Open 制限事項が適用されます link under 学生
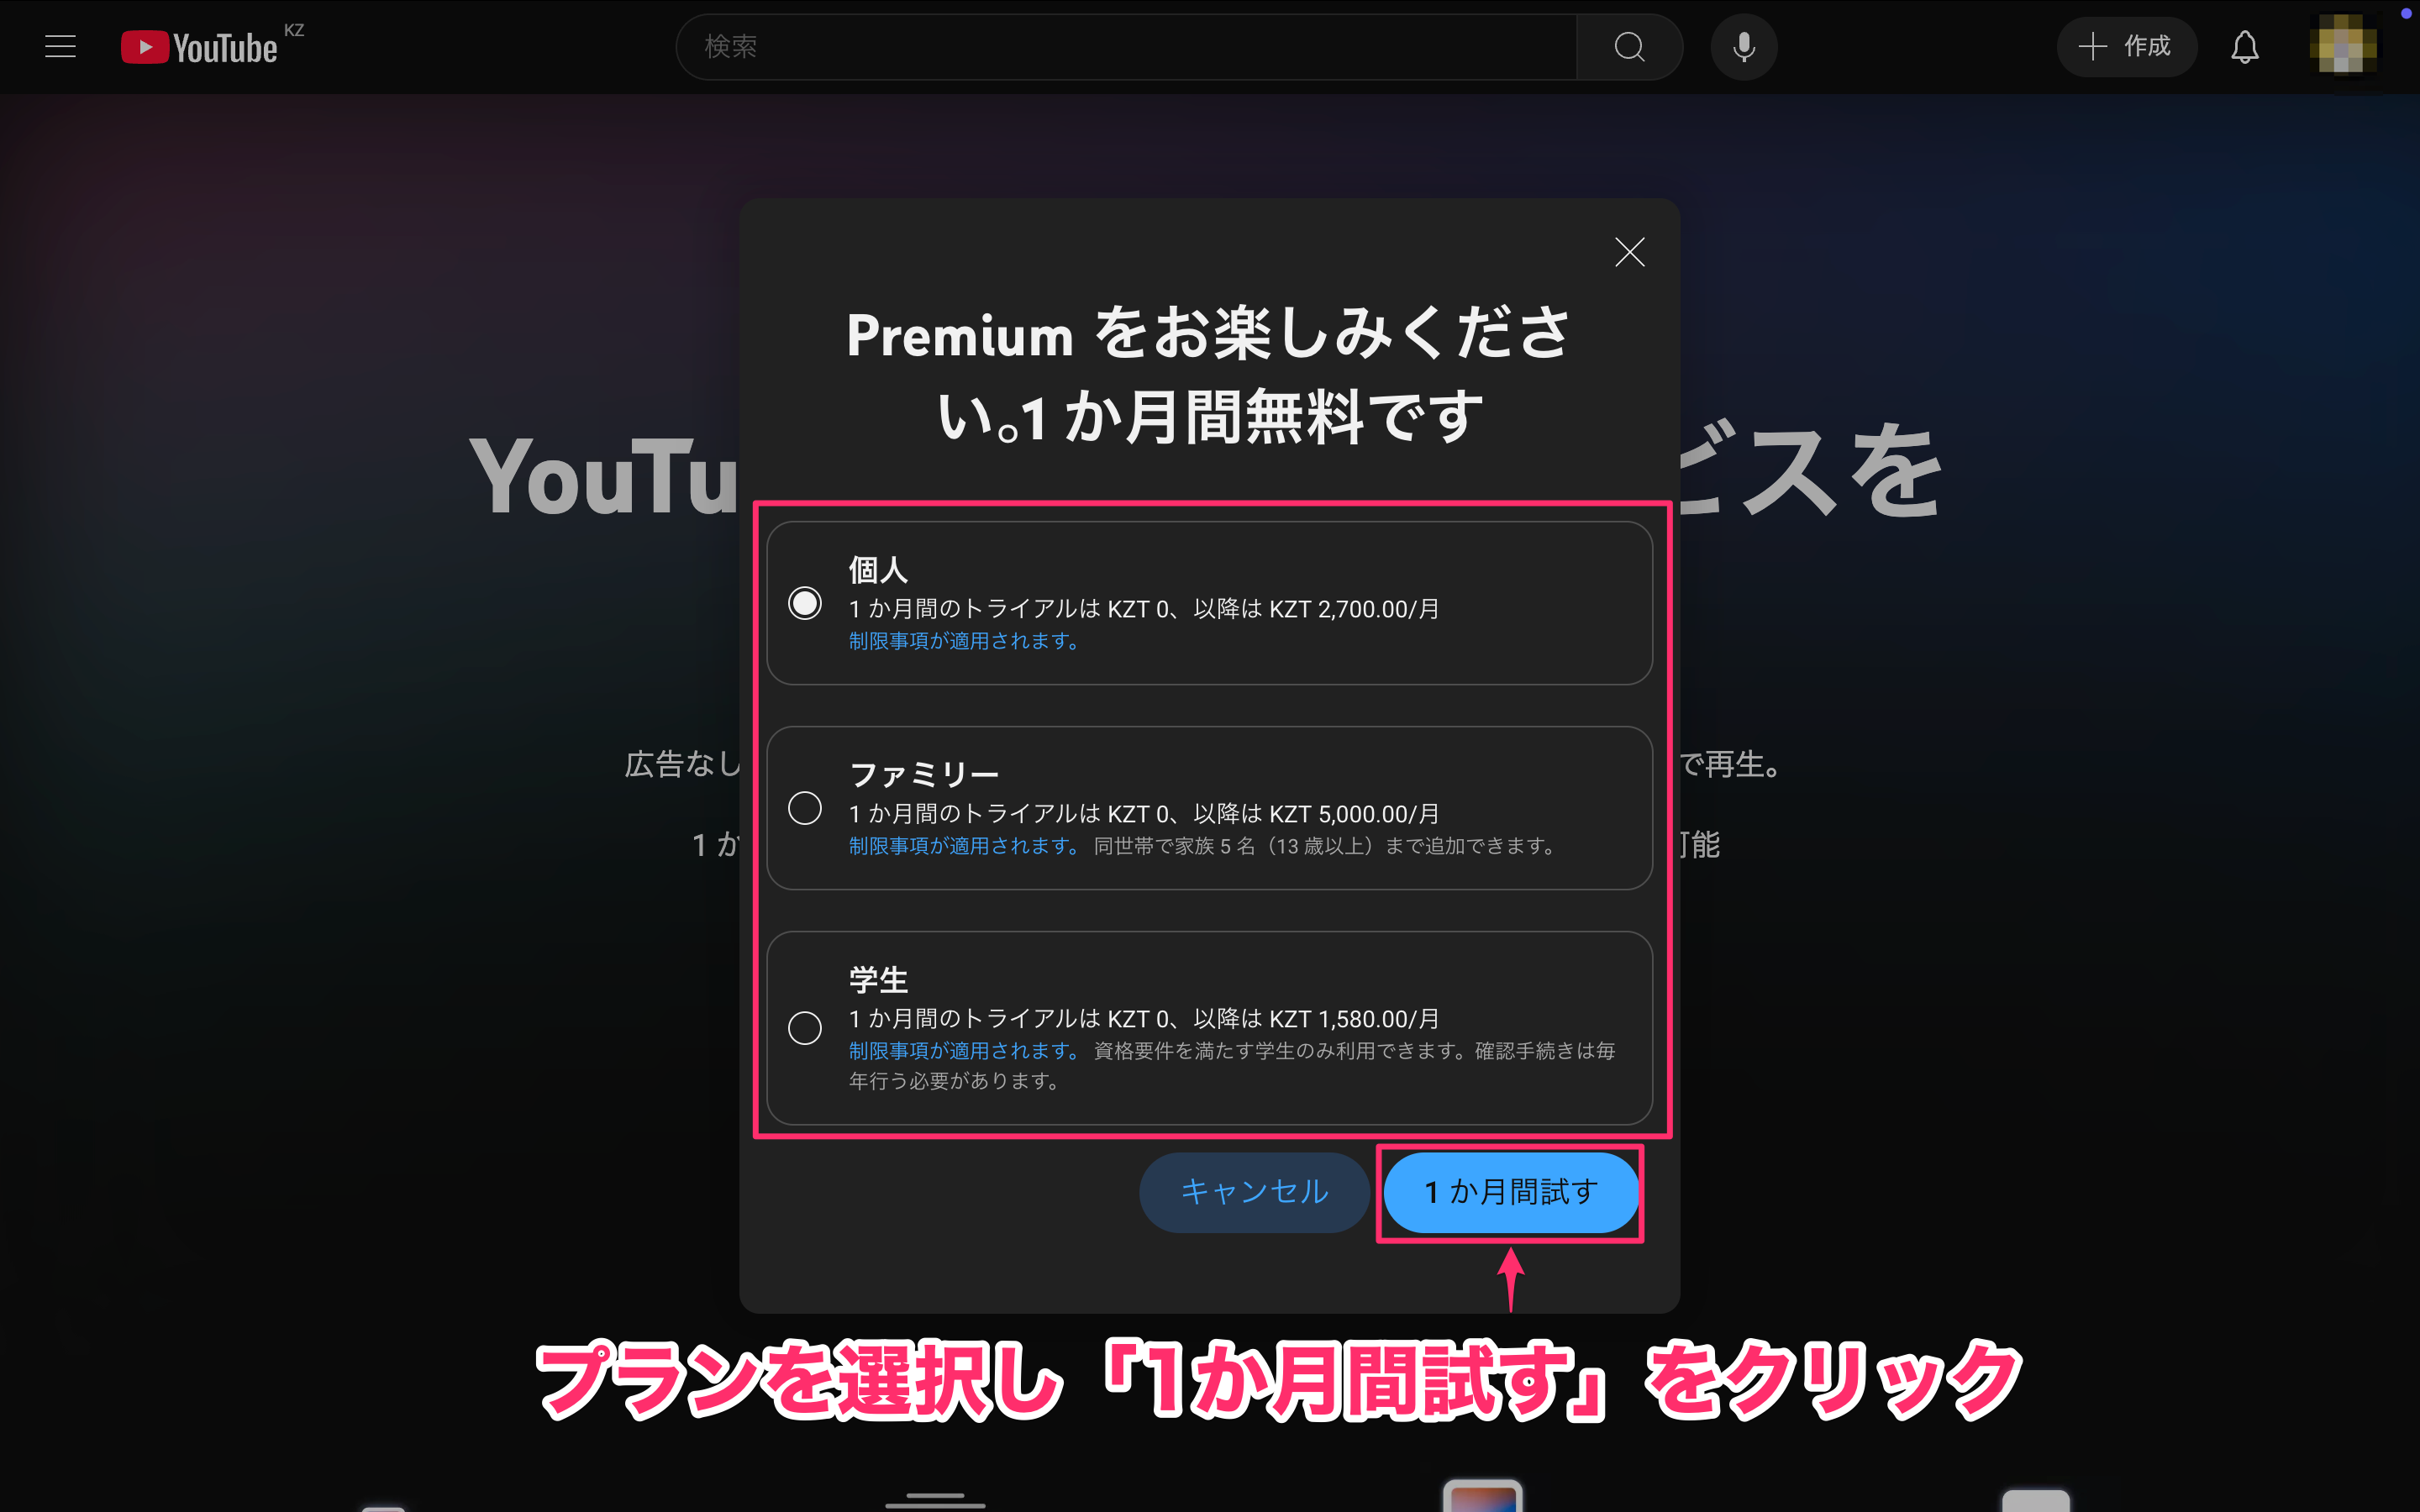2420x1512 pixels. pyautogui.click(x=965, y=1051)
